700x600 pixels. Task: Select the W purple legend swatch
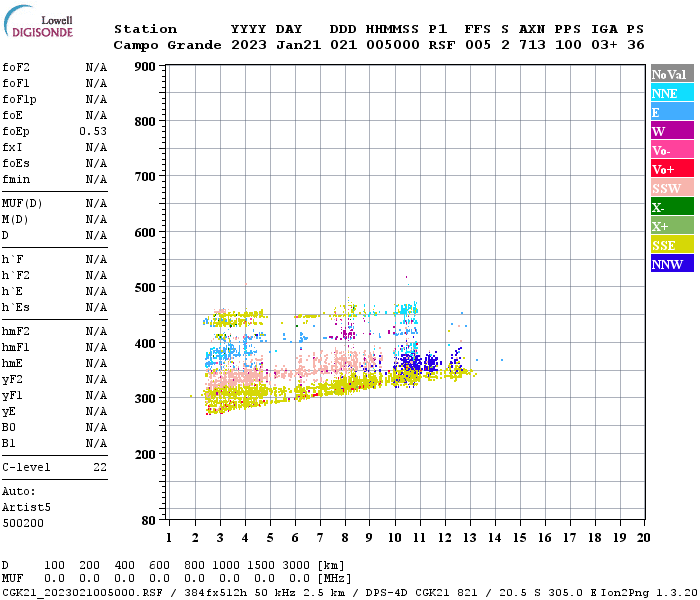pyautogui.click(x=672, y=131)
